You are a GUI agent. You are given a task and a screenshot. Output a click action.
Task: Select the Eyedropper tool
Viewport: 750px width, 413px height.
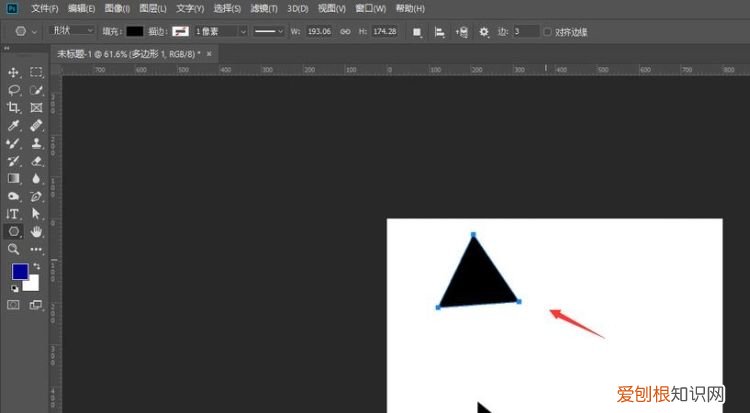[x=14, y=126]
